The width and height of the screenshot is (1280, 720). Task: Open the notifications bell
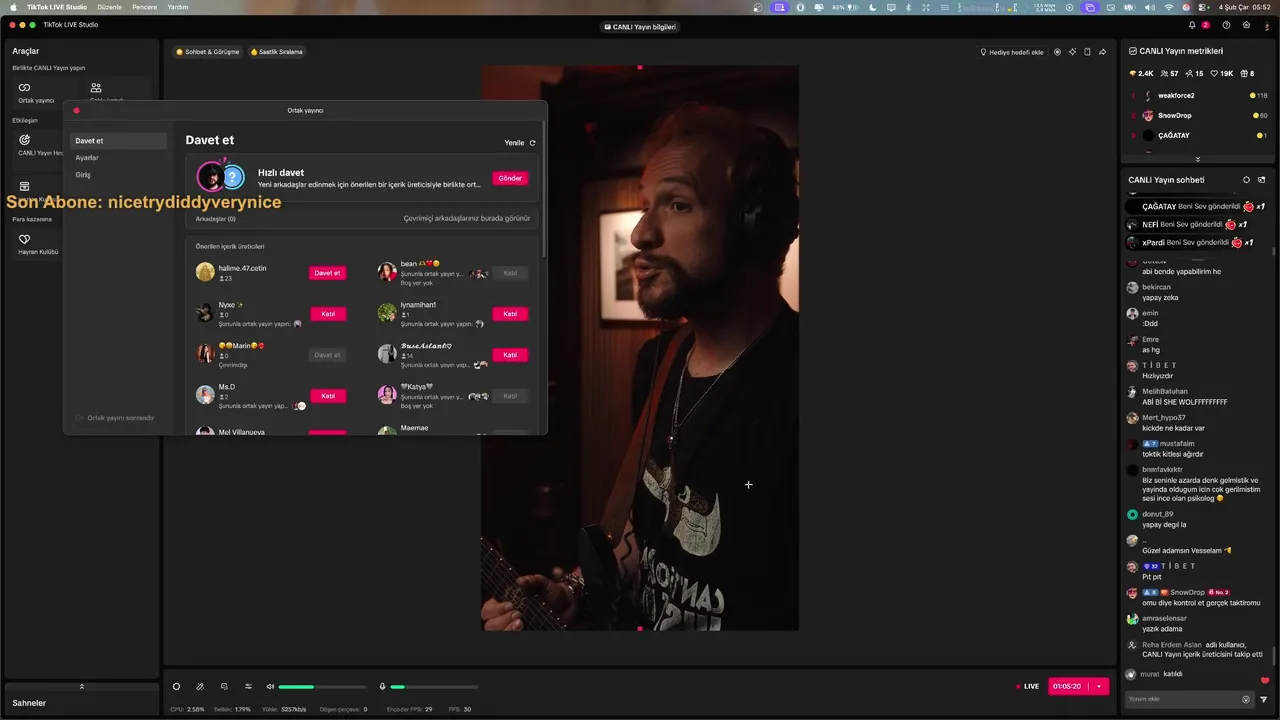click(1192, 25)
